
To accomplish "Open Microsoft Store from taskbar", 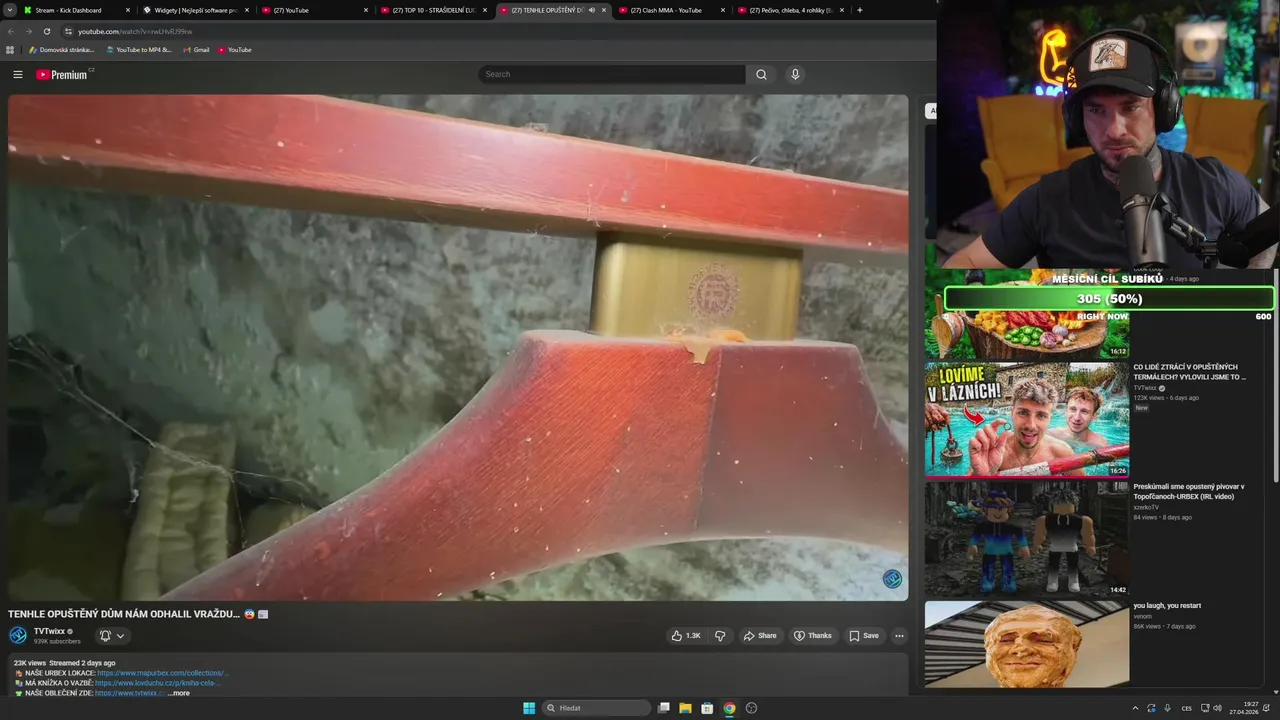I will coord(707,708).
